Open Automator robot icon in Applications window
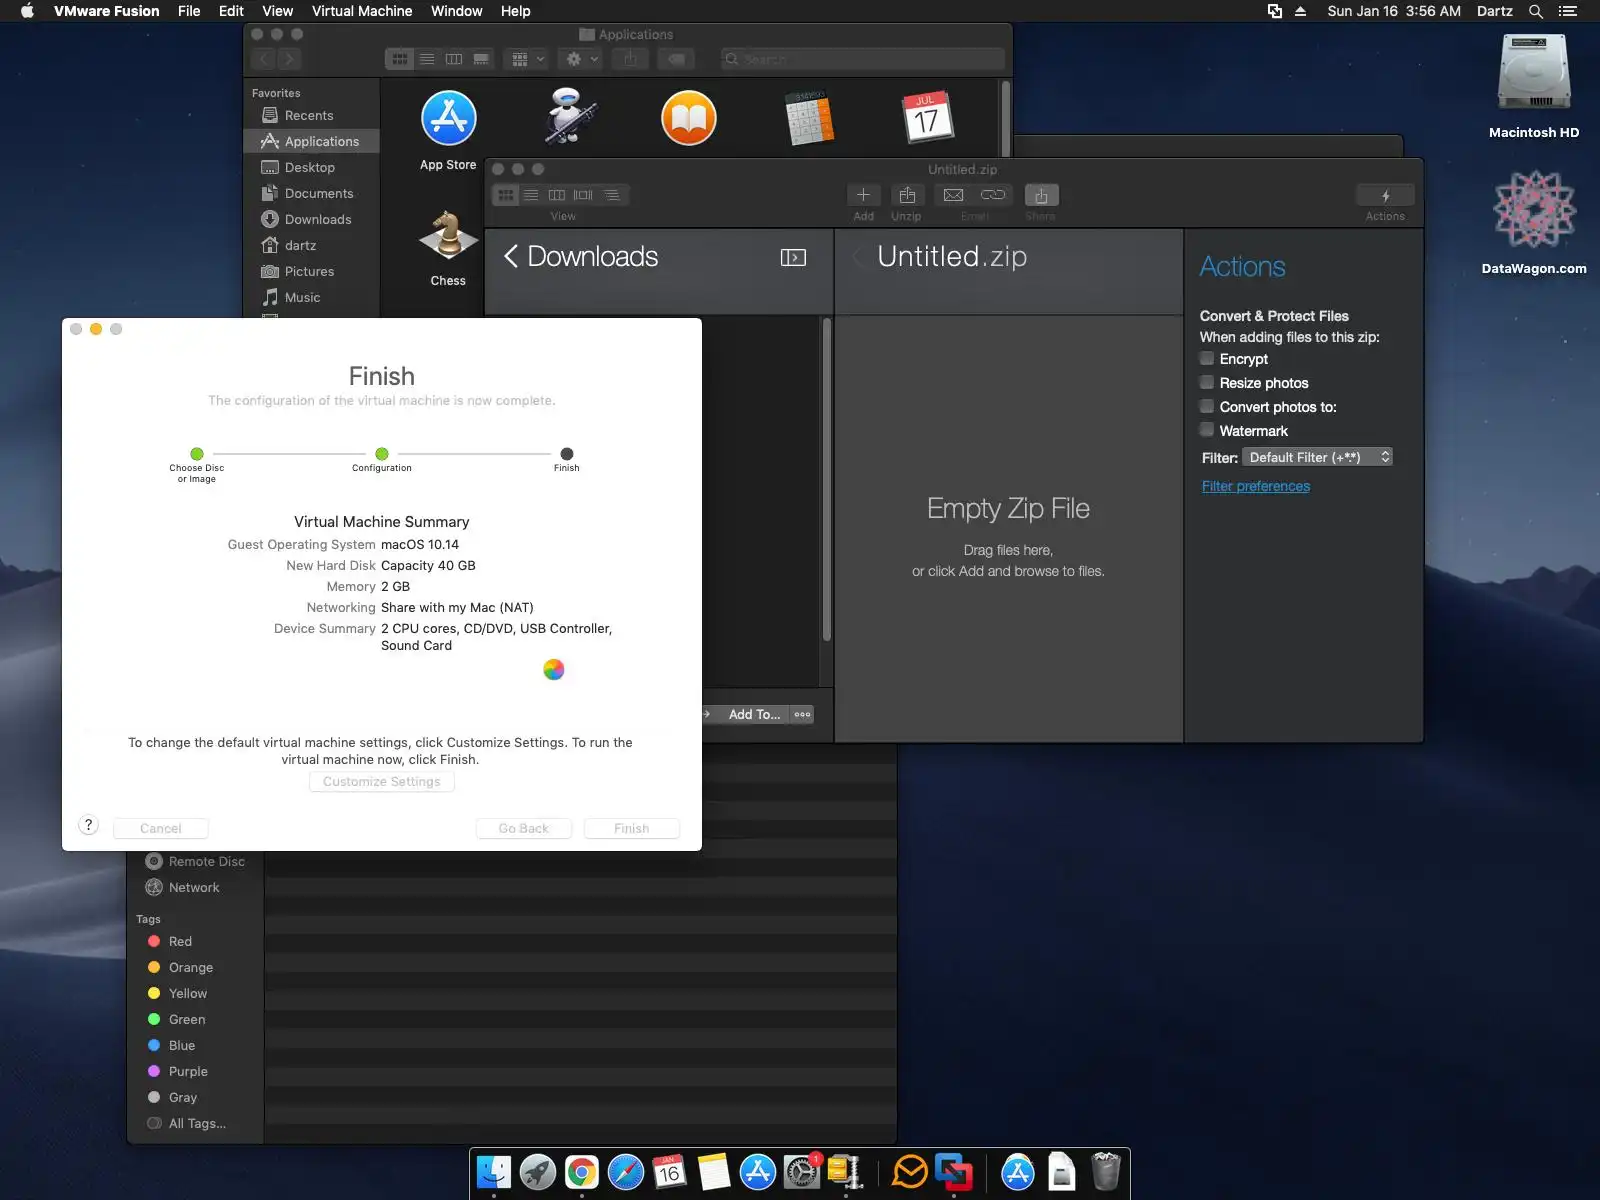The image size is (1600, 1200). tap(570, 116)
